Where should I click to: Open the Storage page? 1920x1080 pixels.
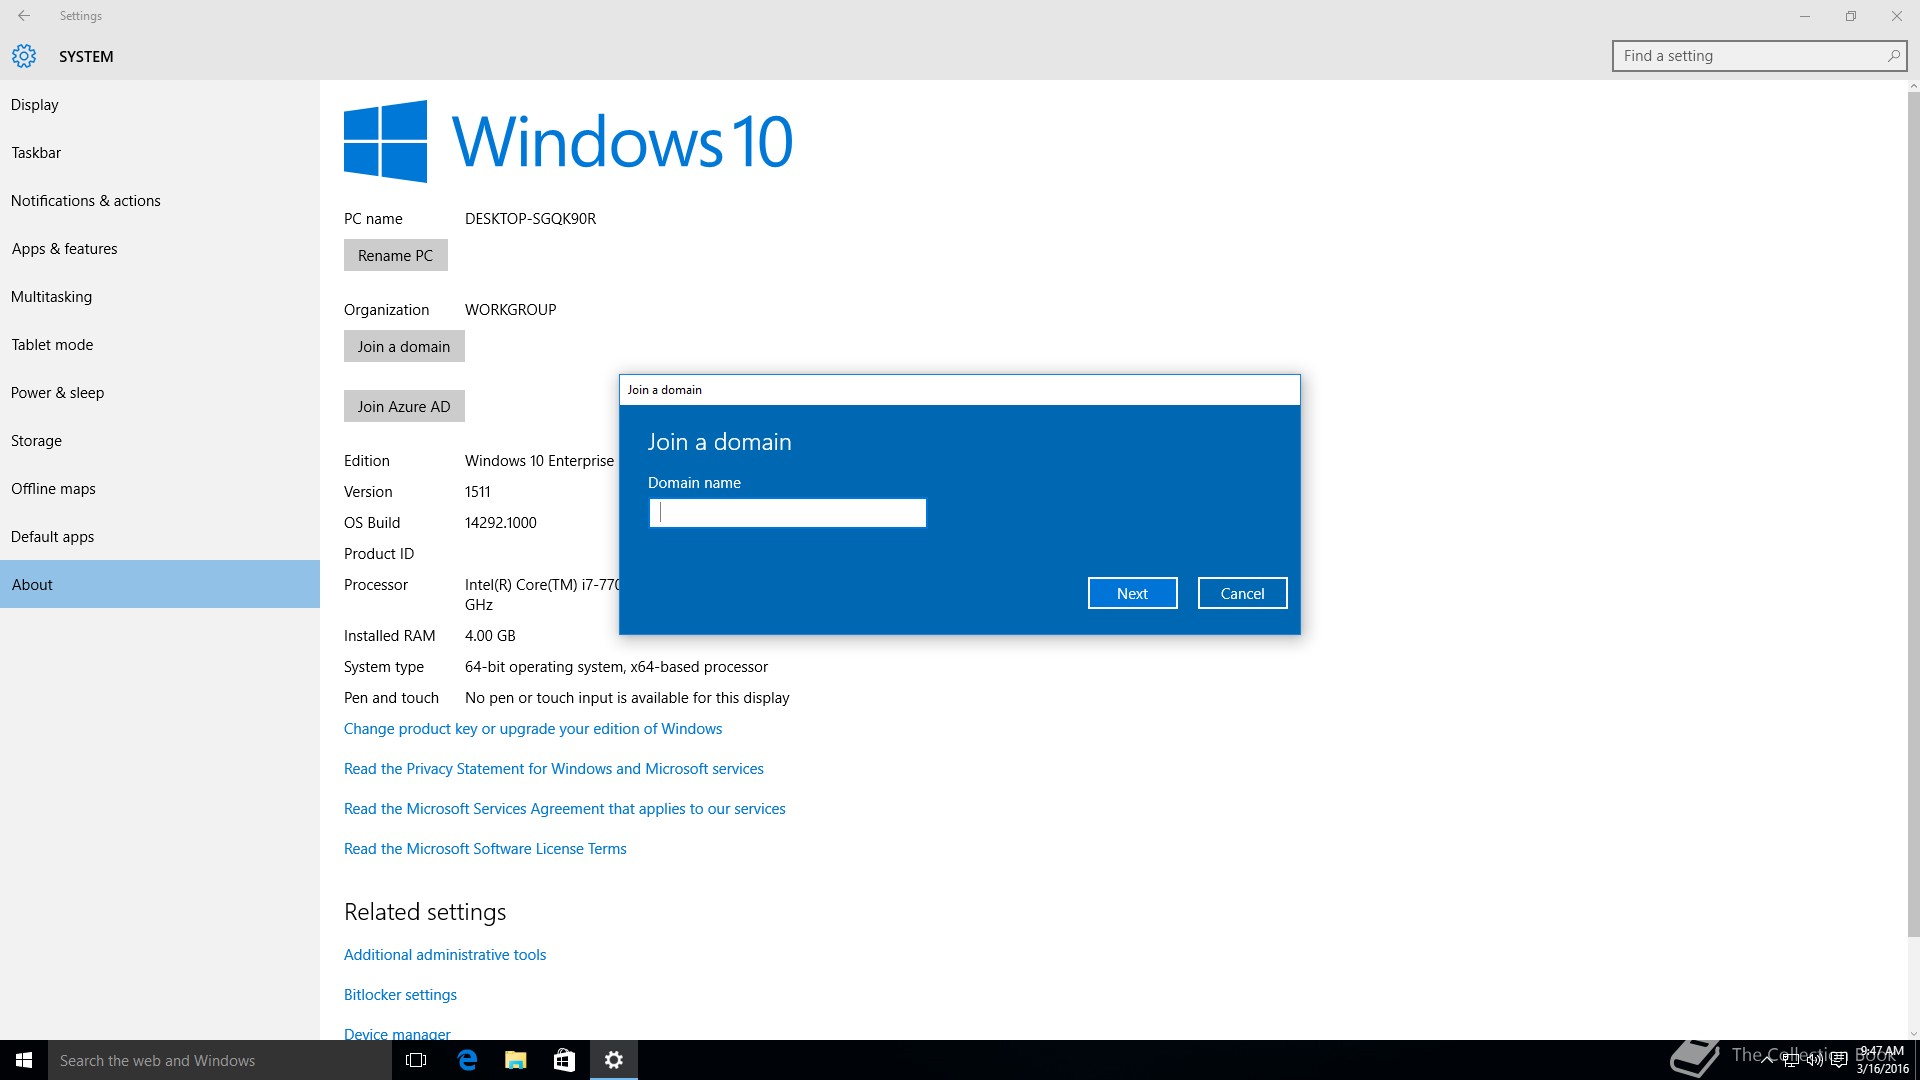coord(160,441)
